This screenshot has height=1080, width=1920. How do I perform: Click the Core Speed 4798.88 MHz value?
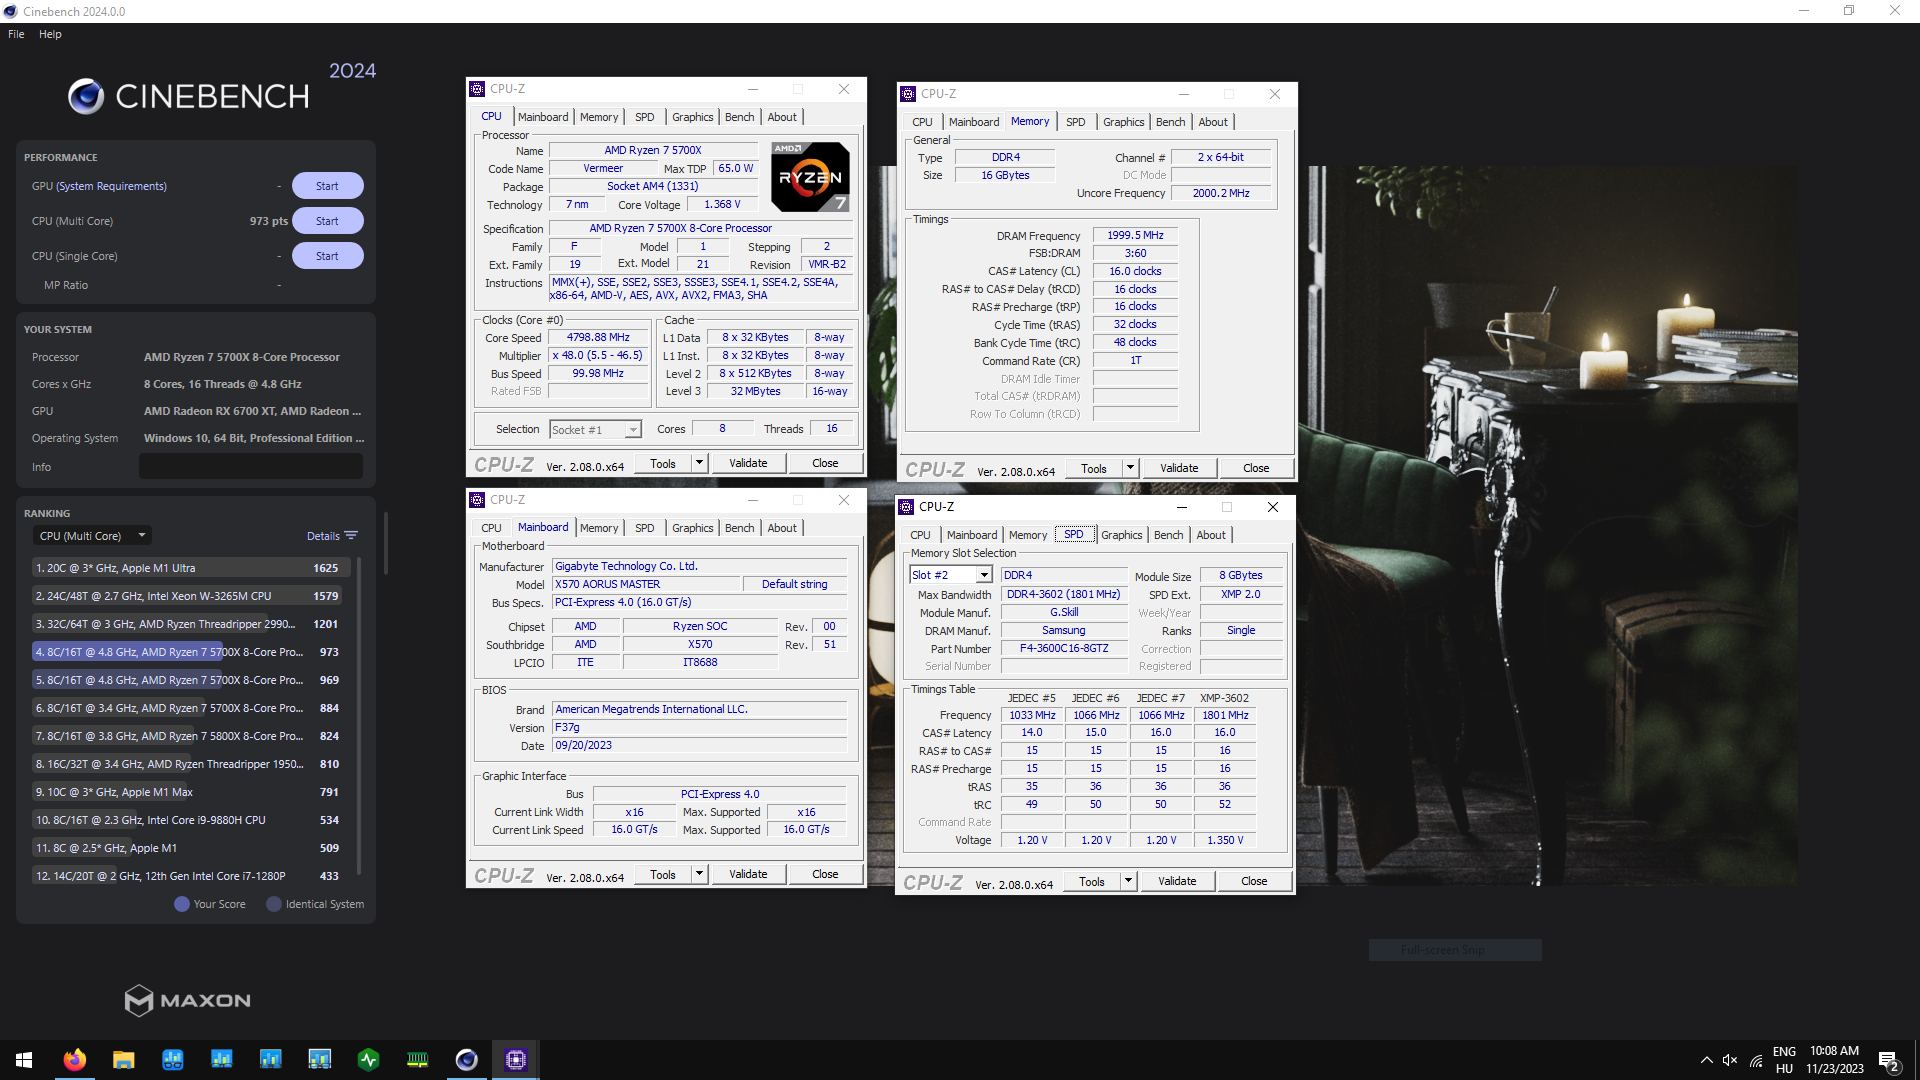pos(598,337)
